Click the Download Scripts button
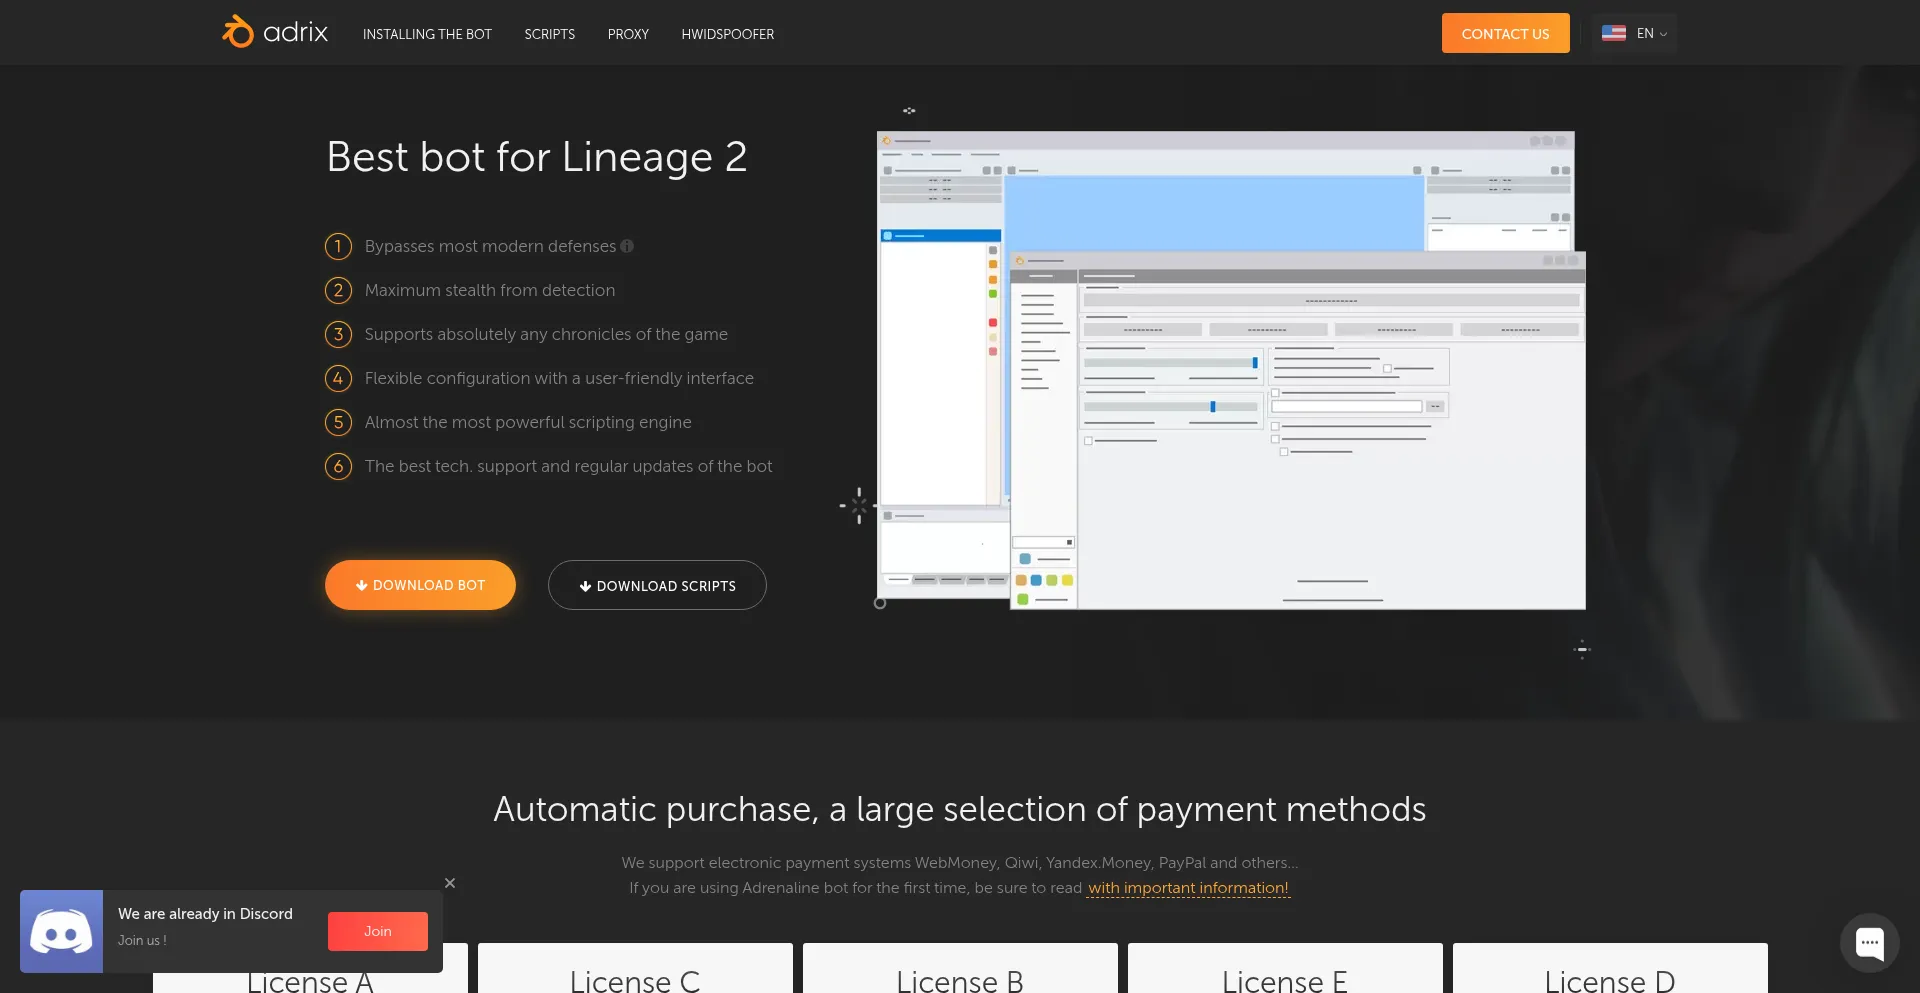The width and height of the screenshot is (1920, 993). 657,585
